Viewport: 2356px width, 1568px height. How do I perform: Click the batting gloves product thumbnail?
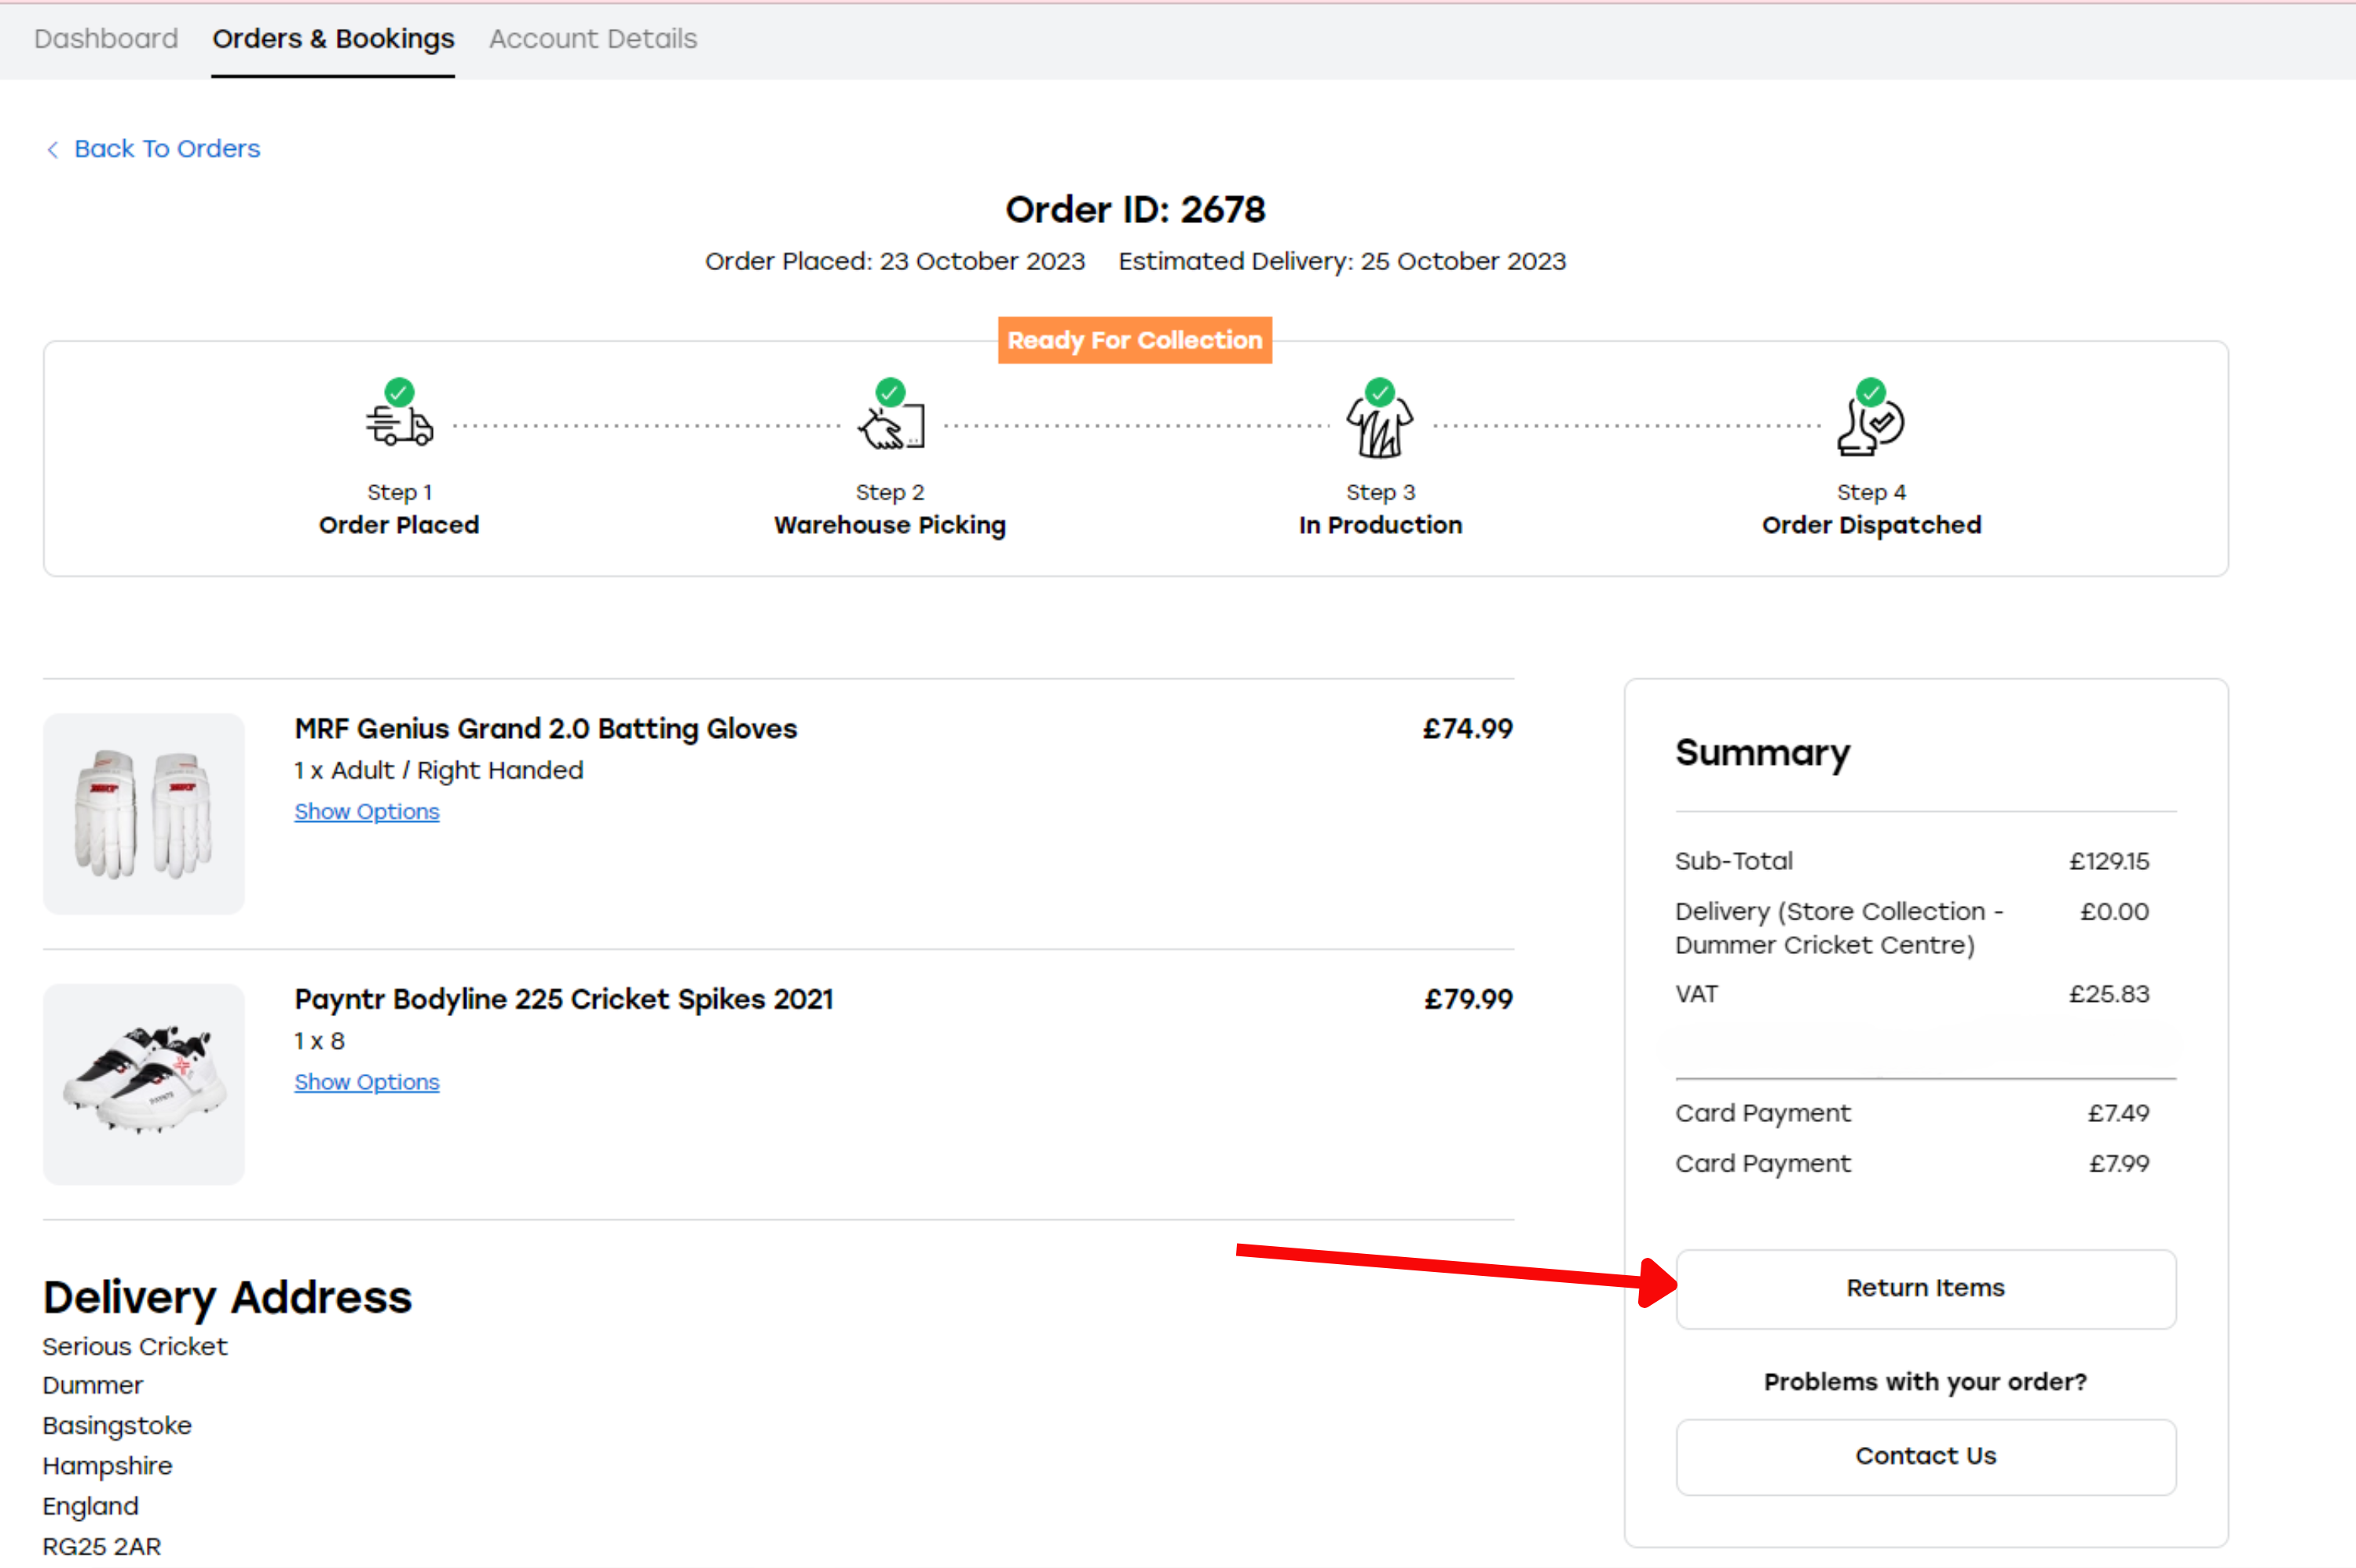tap(144, 813)
